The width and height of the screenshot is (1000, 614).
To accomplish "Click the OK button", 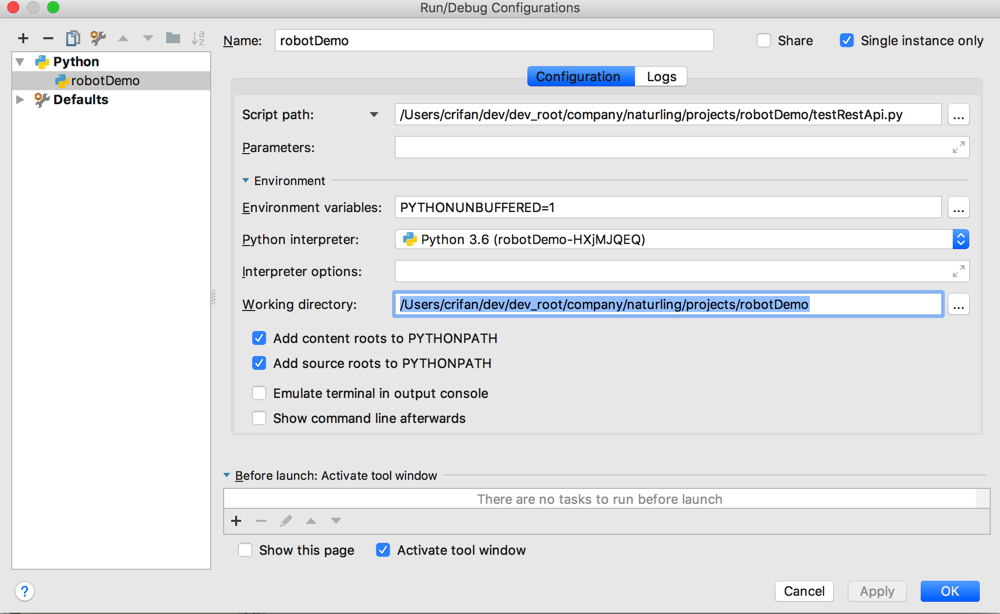I will coord(949,591).
